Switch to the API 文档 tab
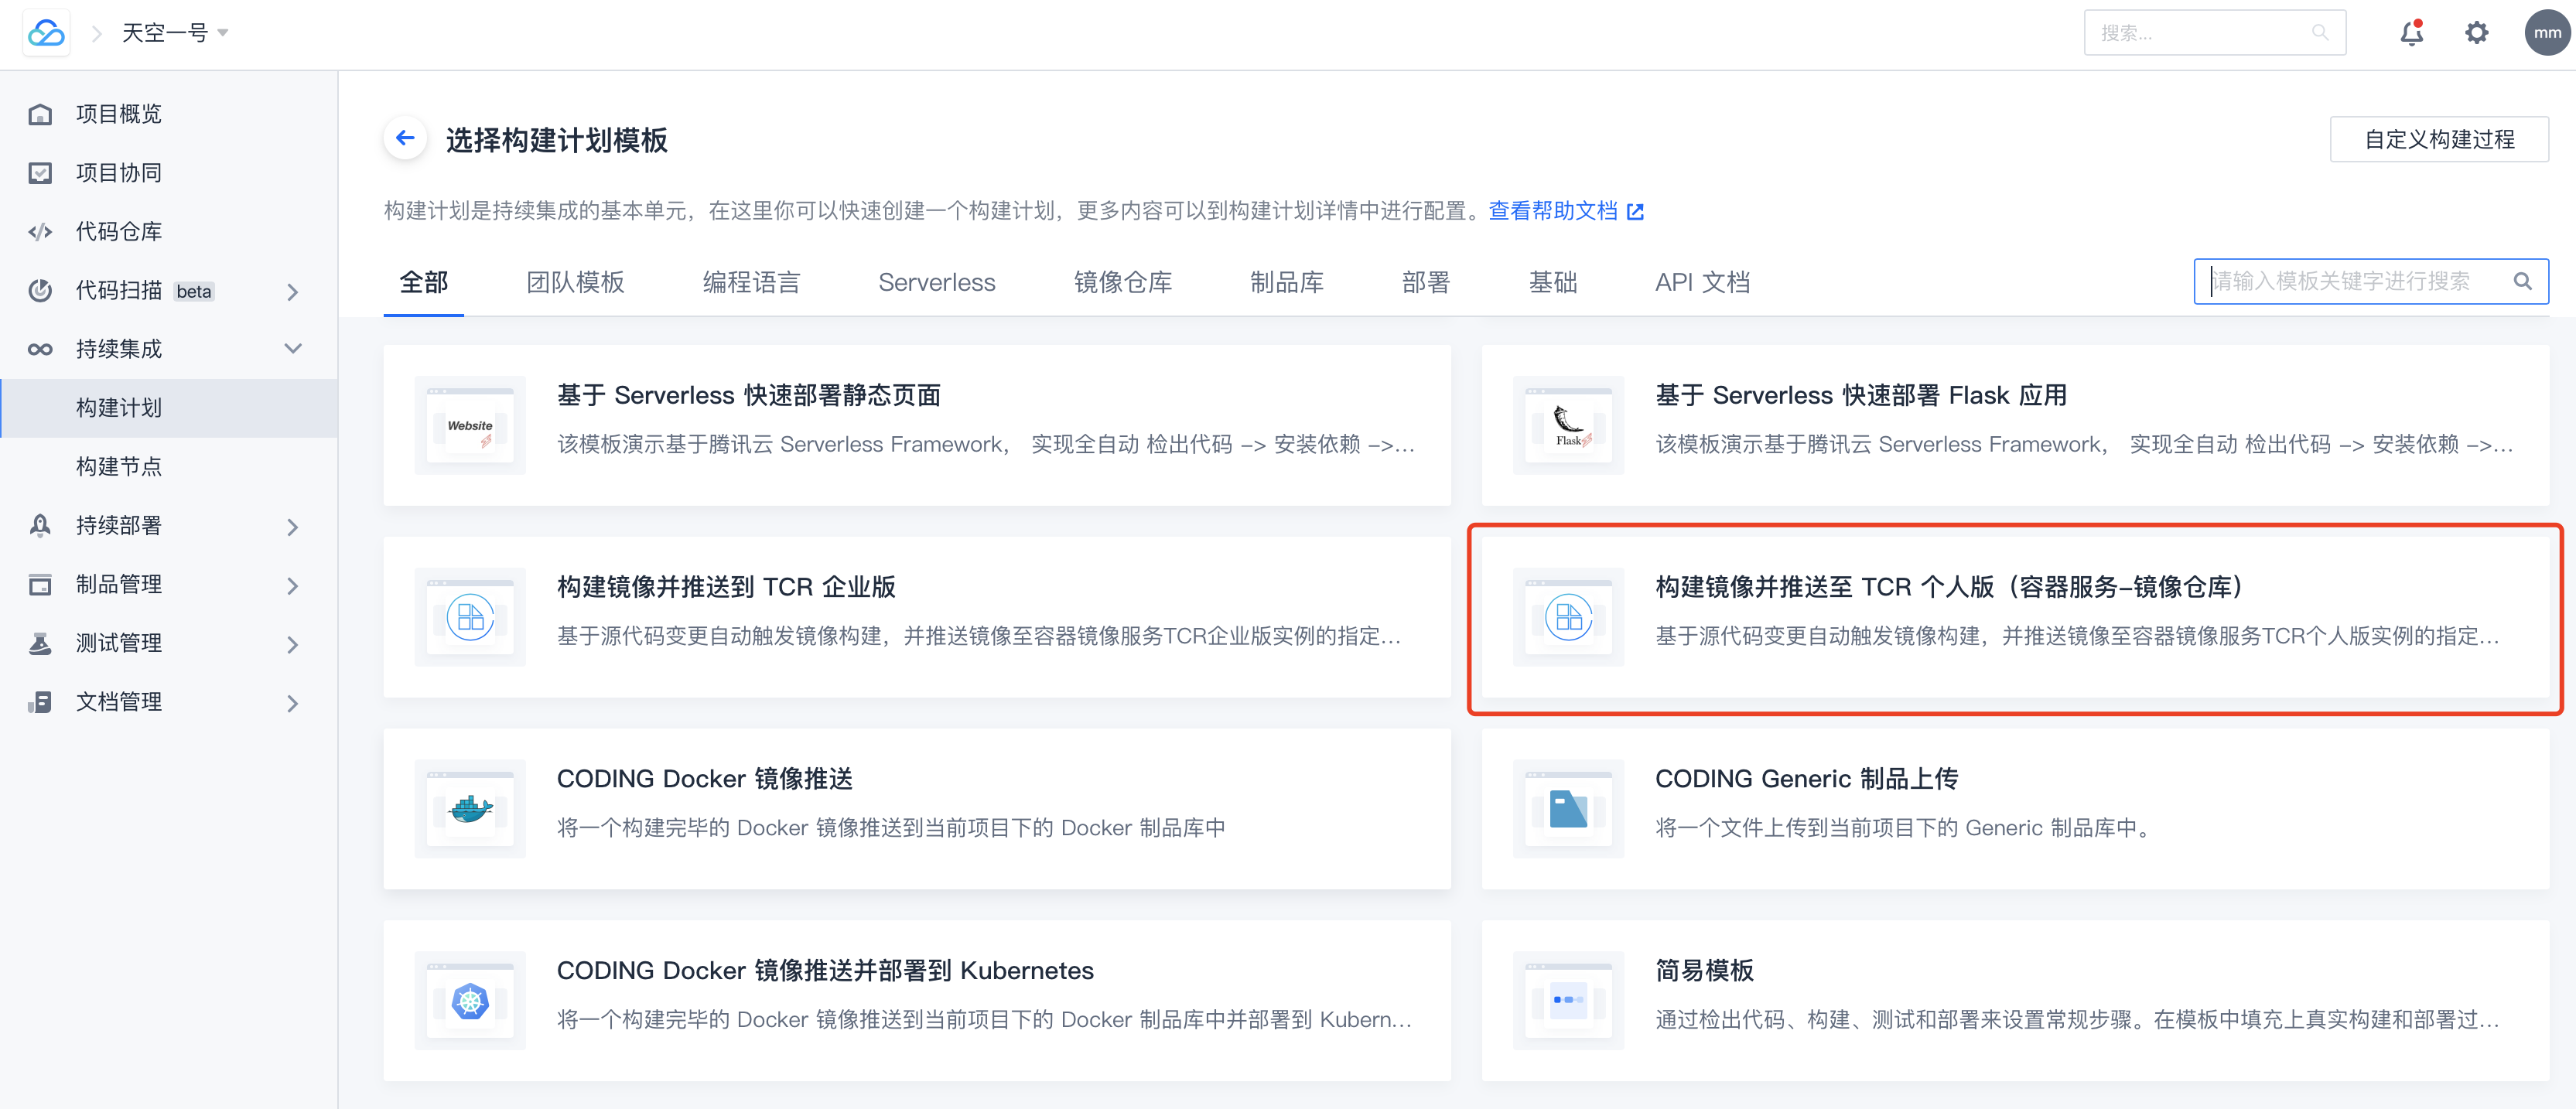This screenshot has width=2576, height=1109. pos(1702,283)
